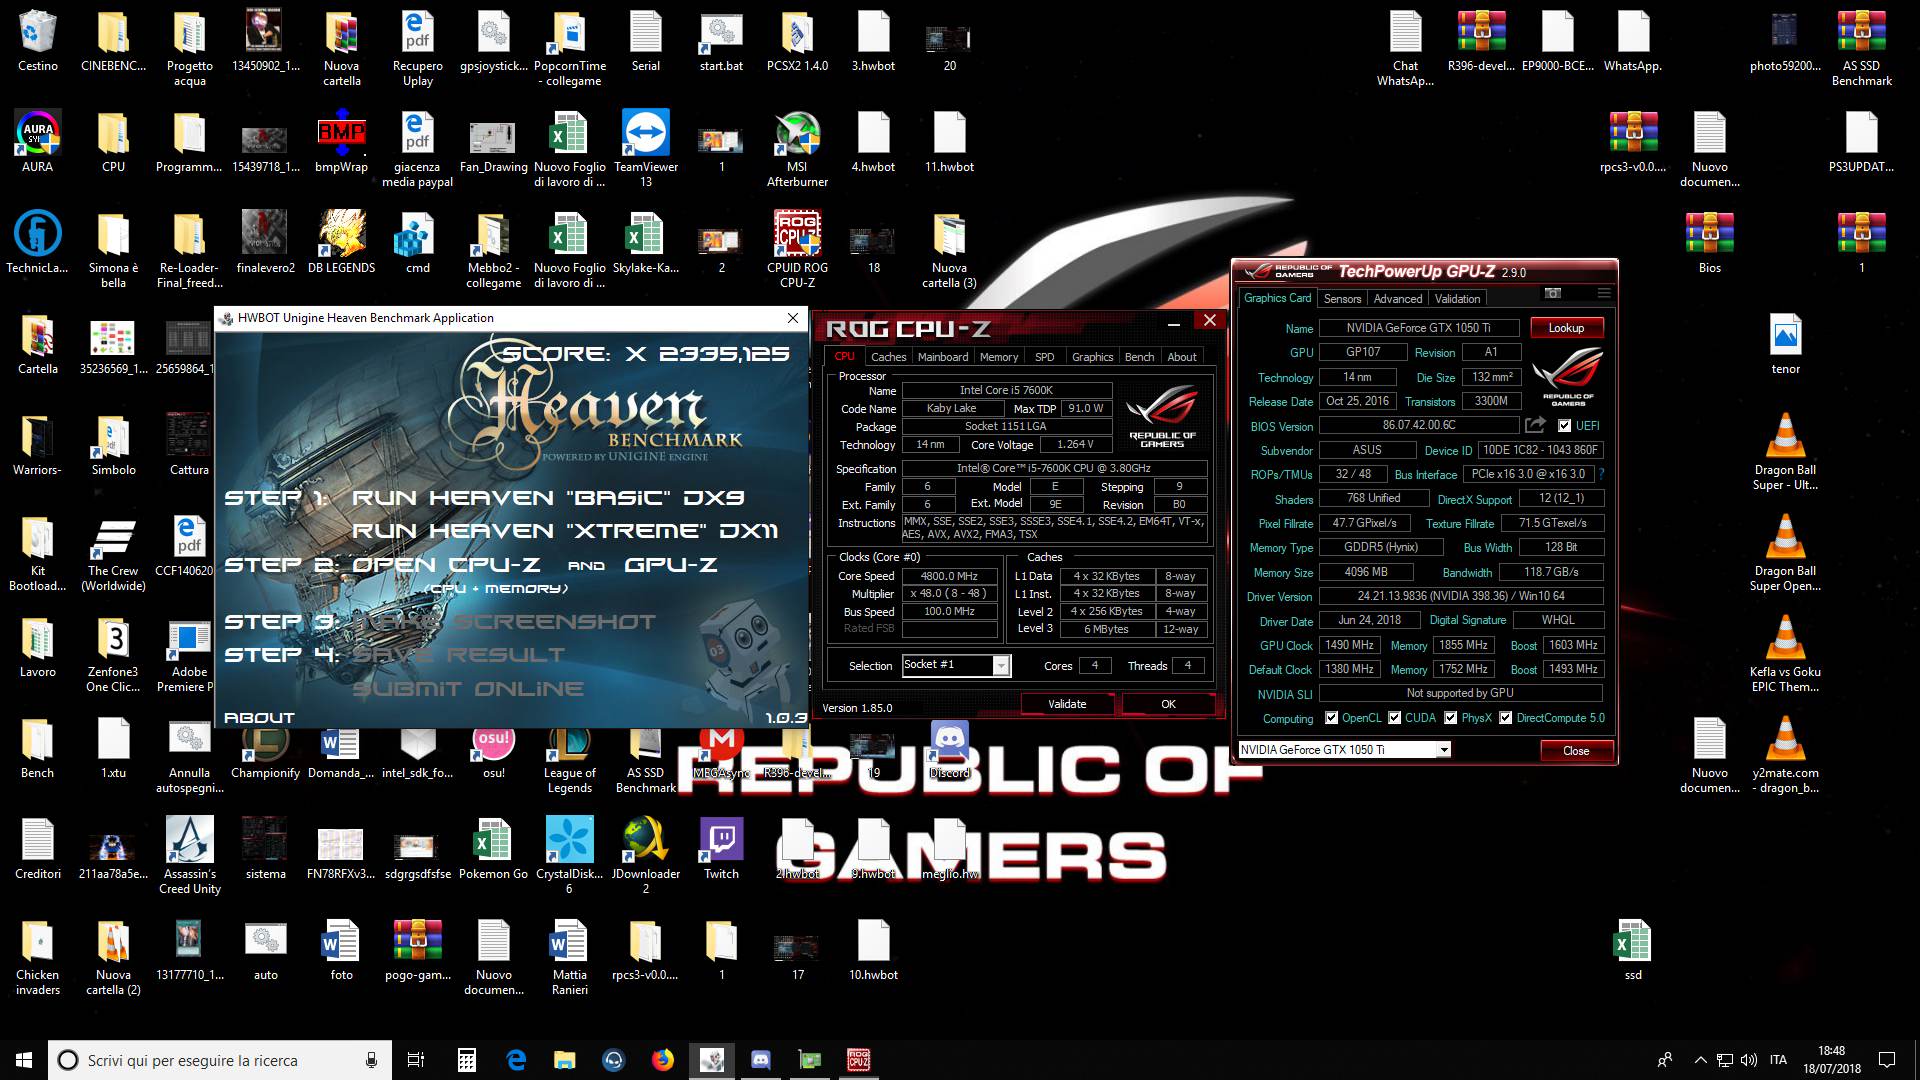The width and height of the screenshot is (1920, 1080).
Task: Open Firefox from the taskbar
Action: 663,1060
